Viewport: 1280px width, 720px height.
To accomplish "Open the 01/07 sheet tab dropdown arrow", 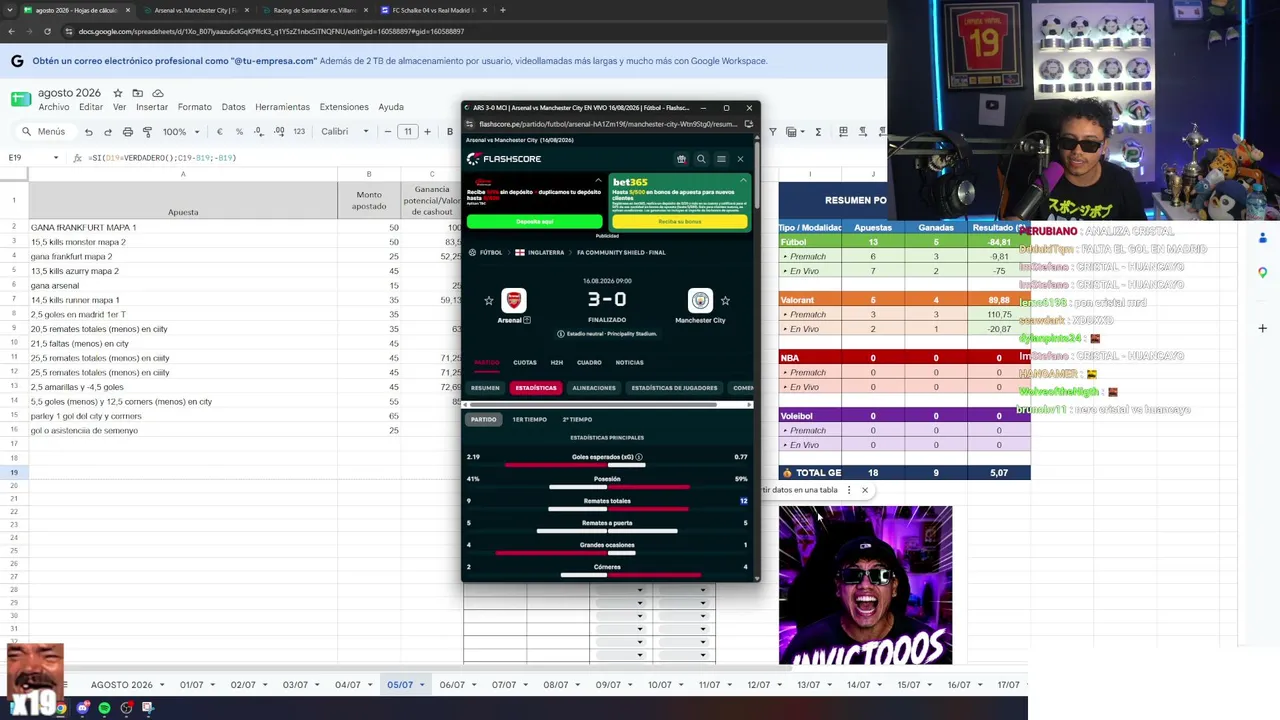I will 212,685.
